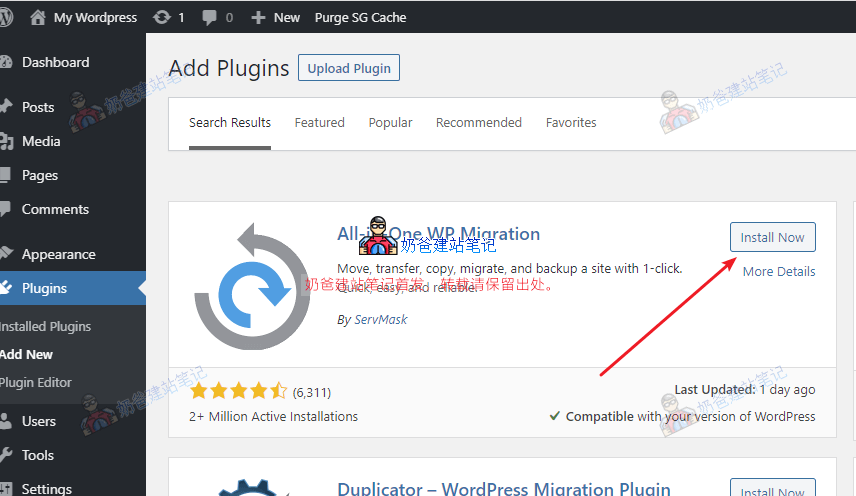
Task: Open the ServMask author link
Action: (x=381, y=319)
